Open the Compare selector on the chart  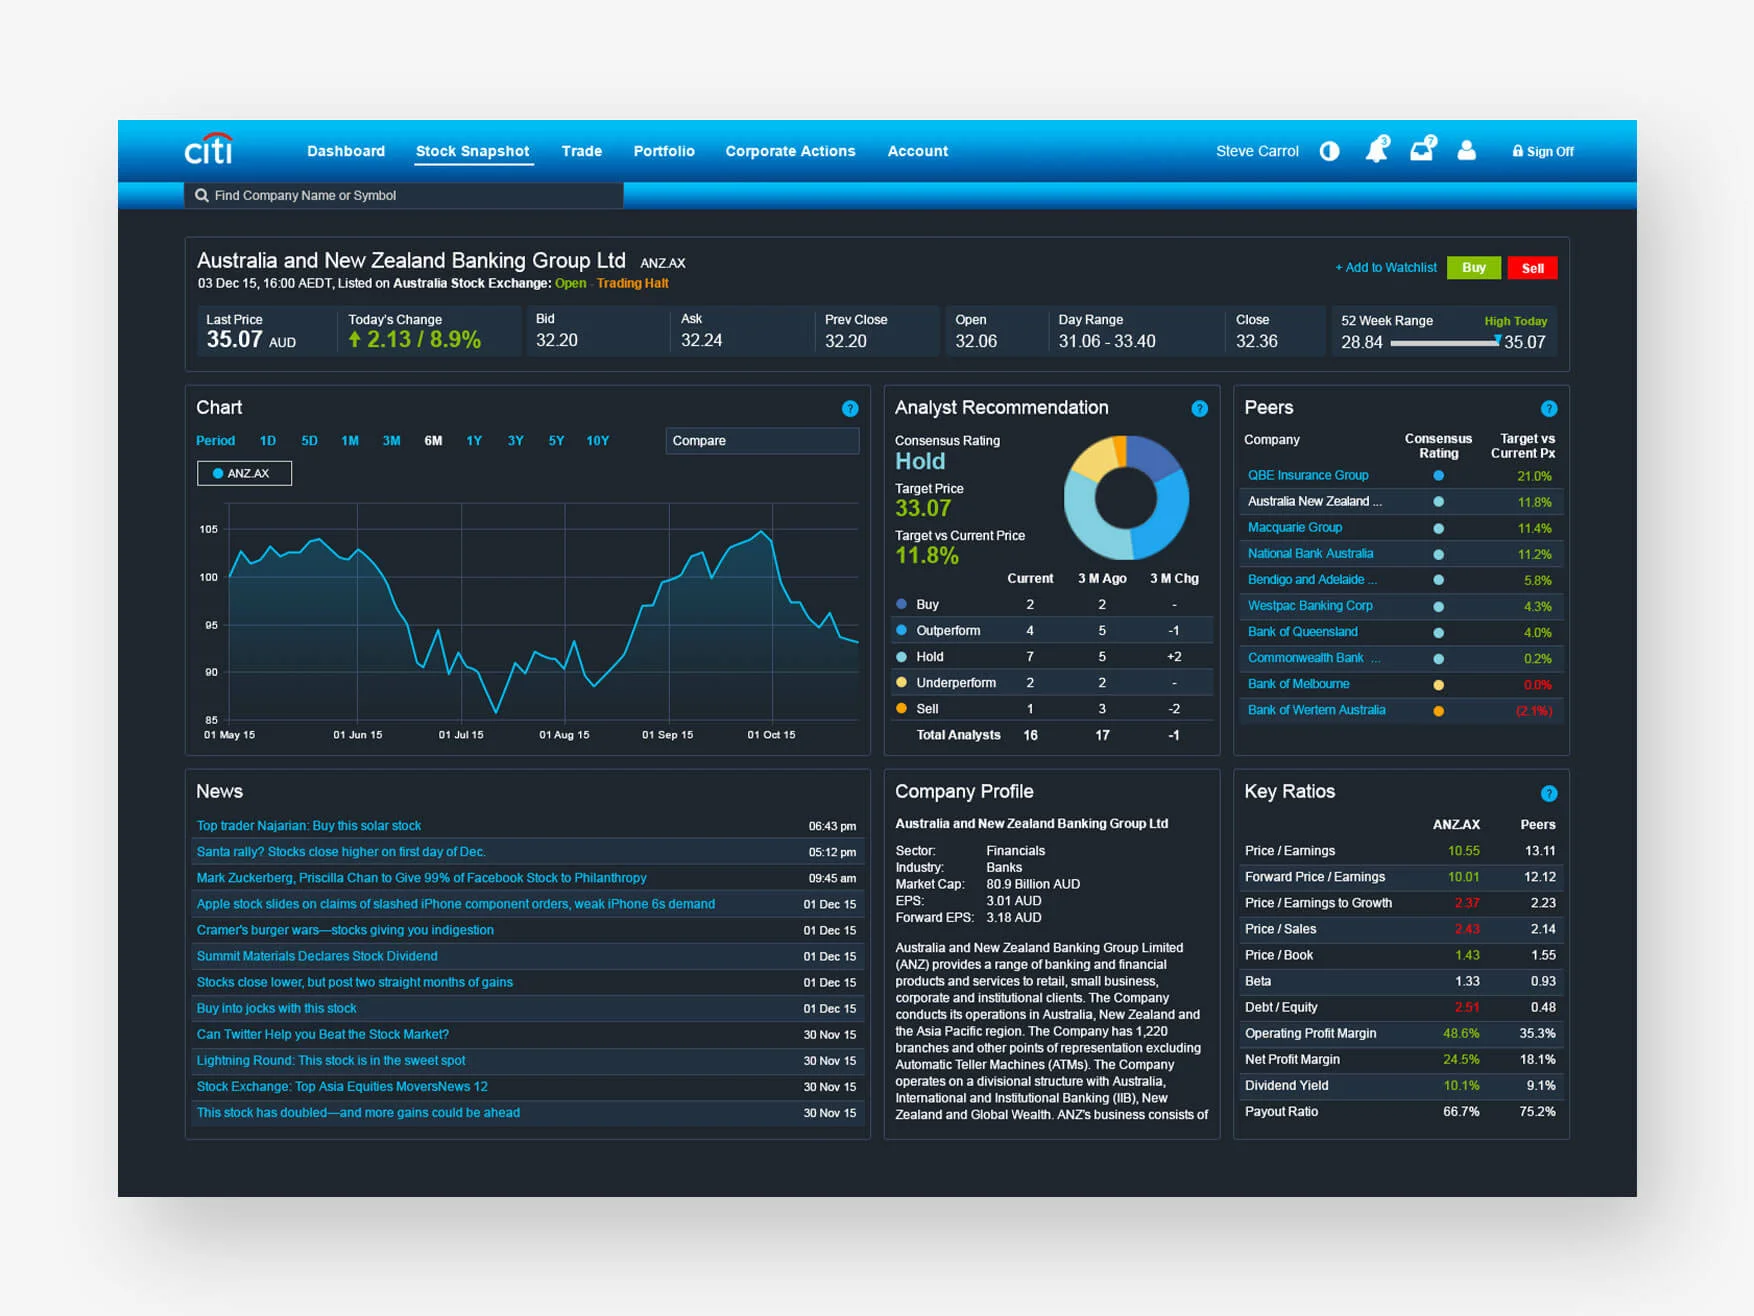pos(762,440)
